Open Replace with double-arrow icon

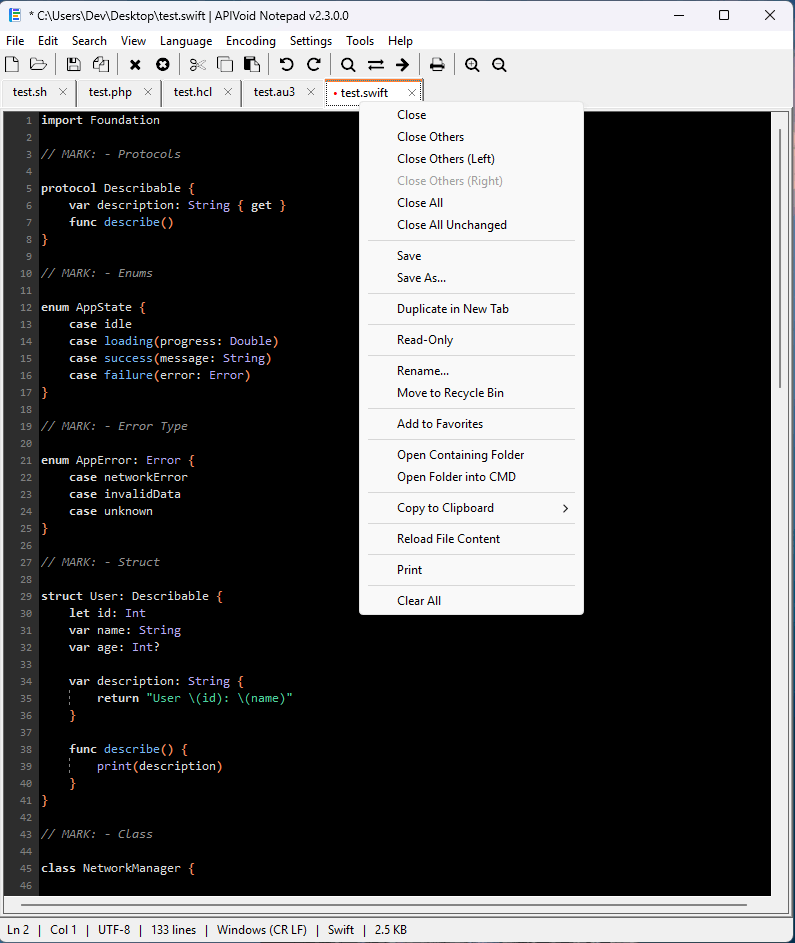pyautogui.click(x=376, y=64)
